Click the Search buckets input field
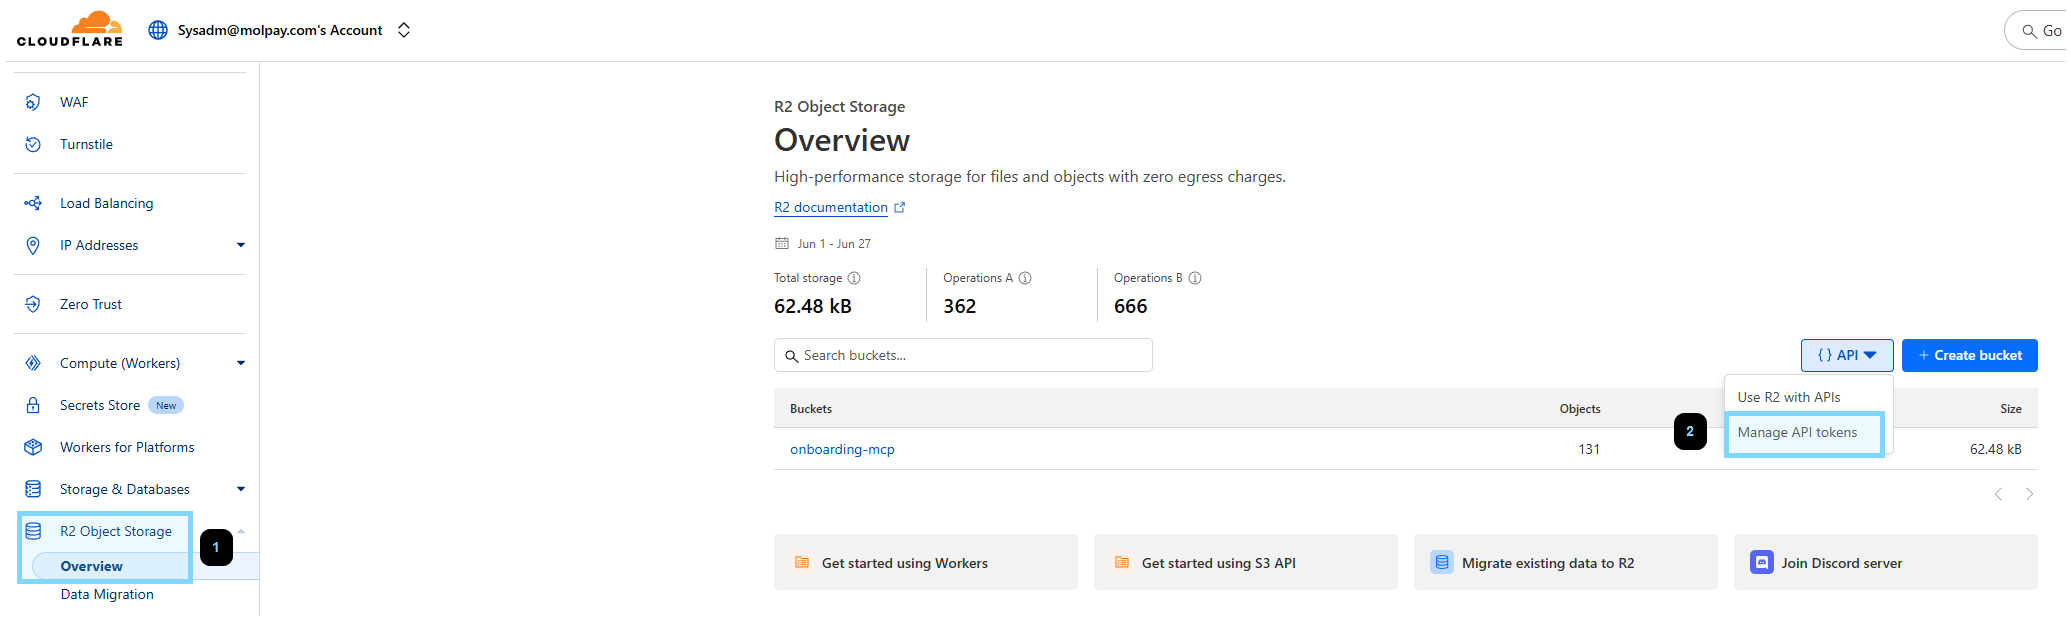Viewport: 2071px width, 621px height. pyautogui.click(x=970, y=355)
